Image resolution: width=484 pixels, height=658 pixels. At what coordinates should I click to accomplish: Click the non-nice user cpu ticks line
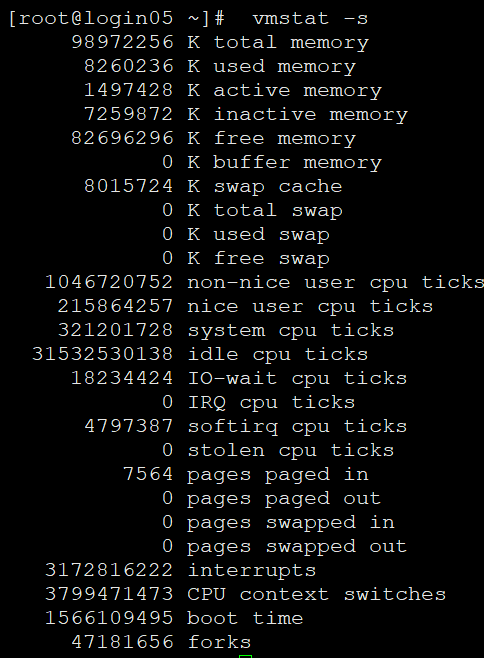pyautogui.click(x=264, y=282)
